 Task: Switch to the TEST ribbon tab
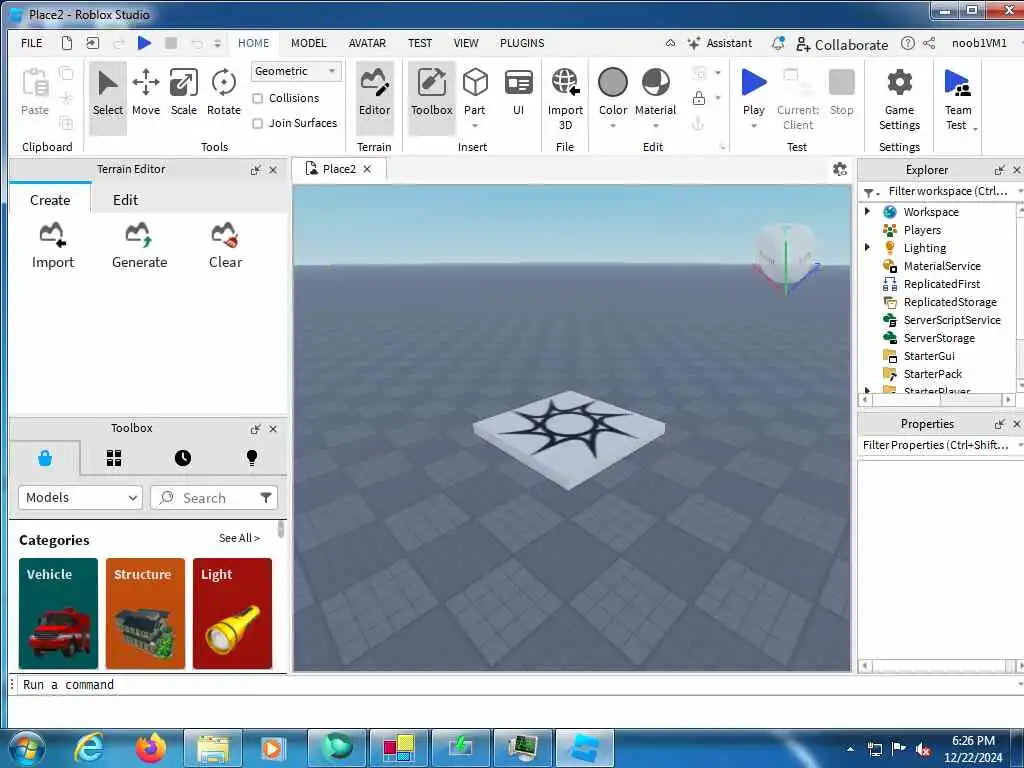tap(420, 43)
